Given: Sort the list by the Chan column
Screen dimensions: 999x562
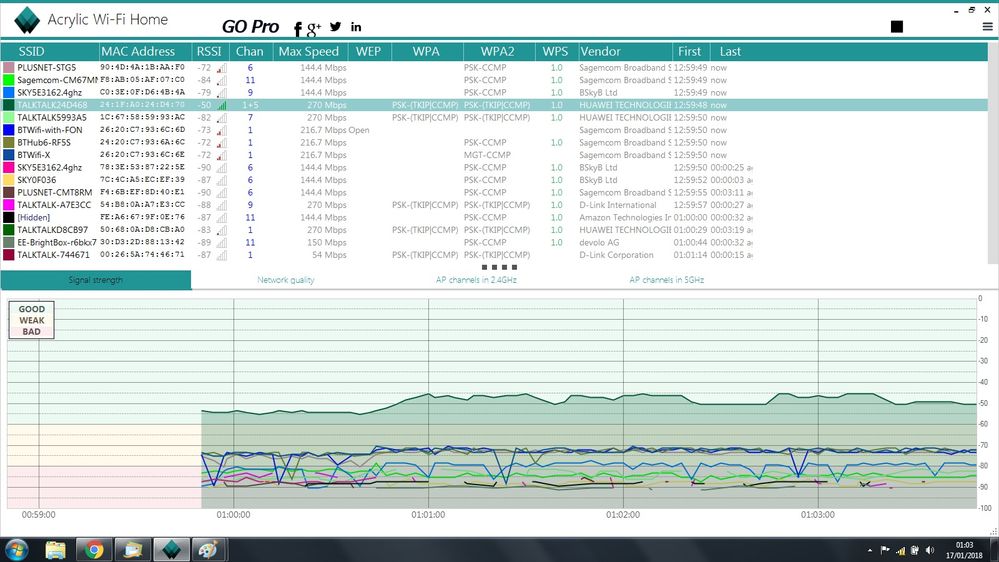Looking at the screenshot, I should click(x=249, y=52).
